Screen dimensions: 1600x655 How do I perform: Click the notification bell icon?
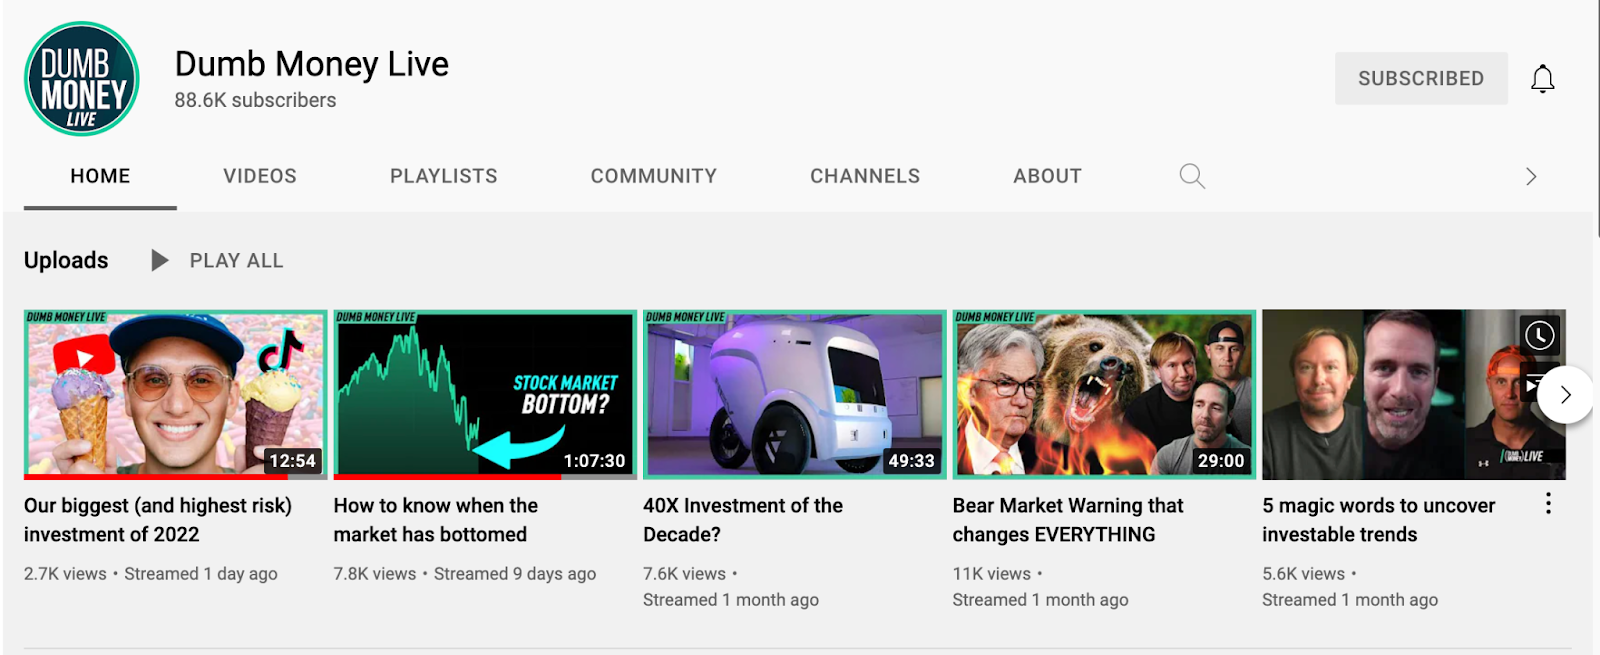(x=1542, y=79)
